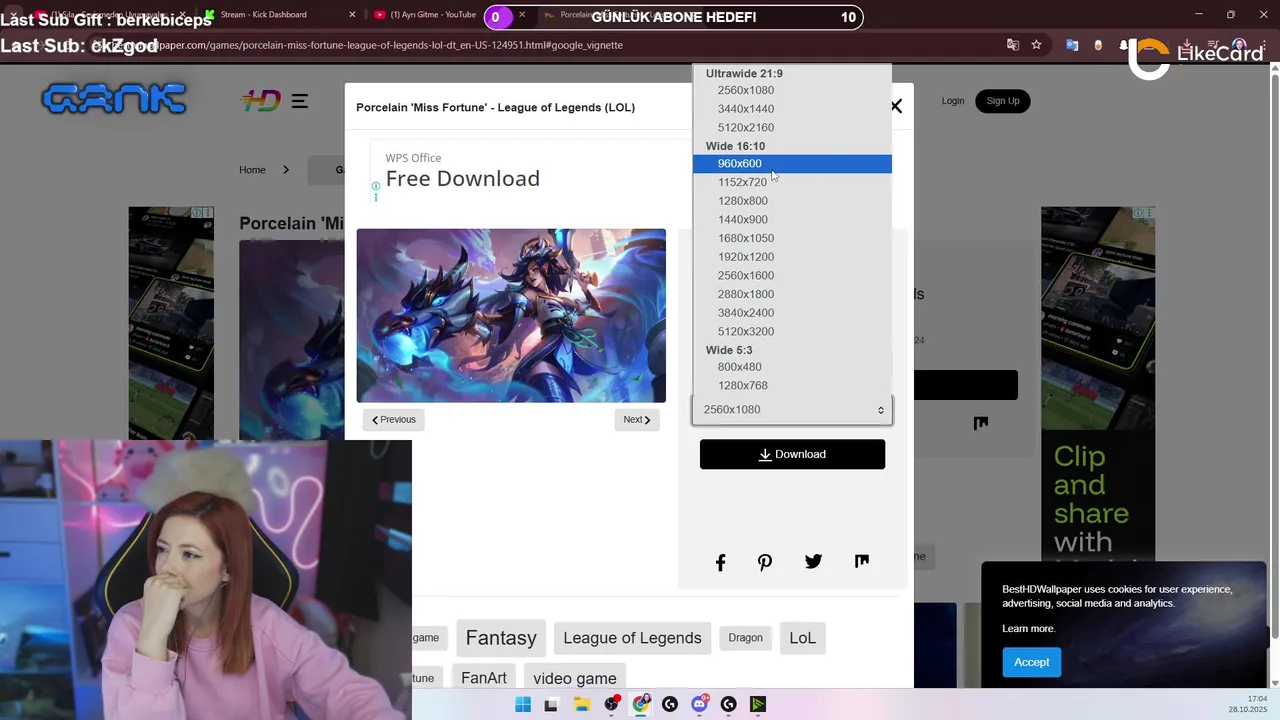Open Discord from taskbar

[x=699, y=704]
